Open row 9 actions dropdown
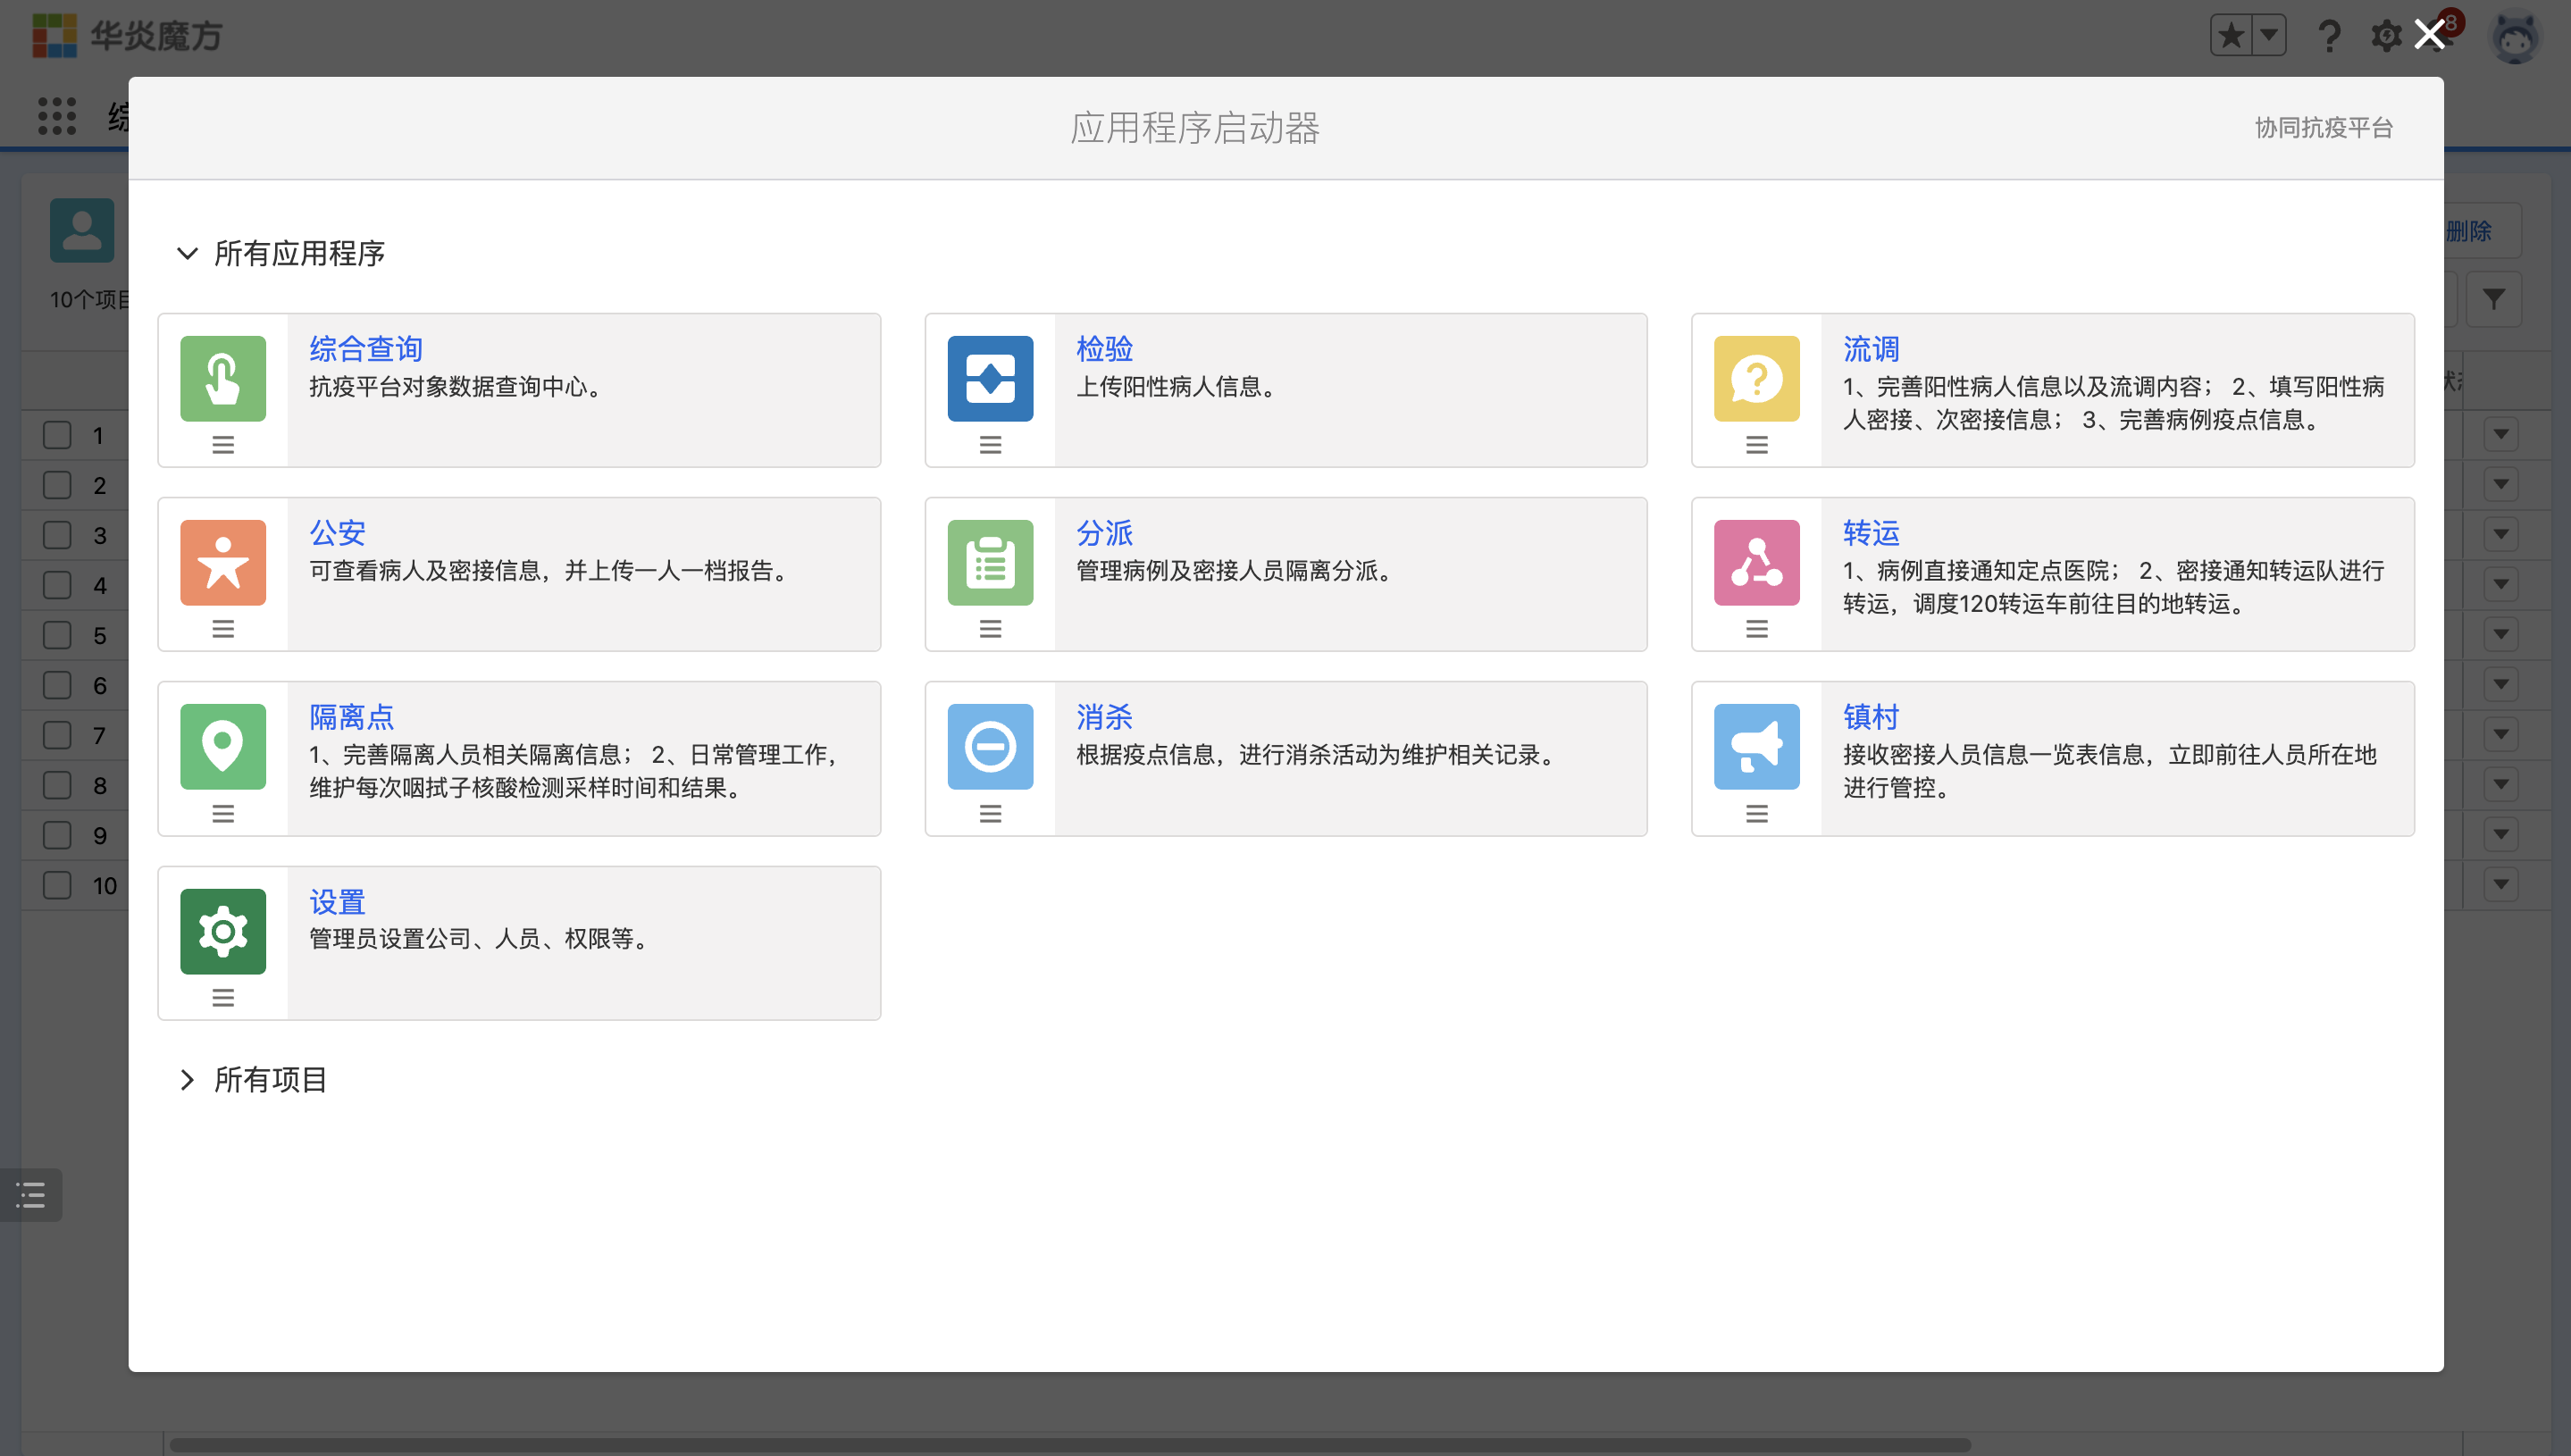Viewport: 2571px width, 1456px height. pos(2501,834)
